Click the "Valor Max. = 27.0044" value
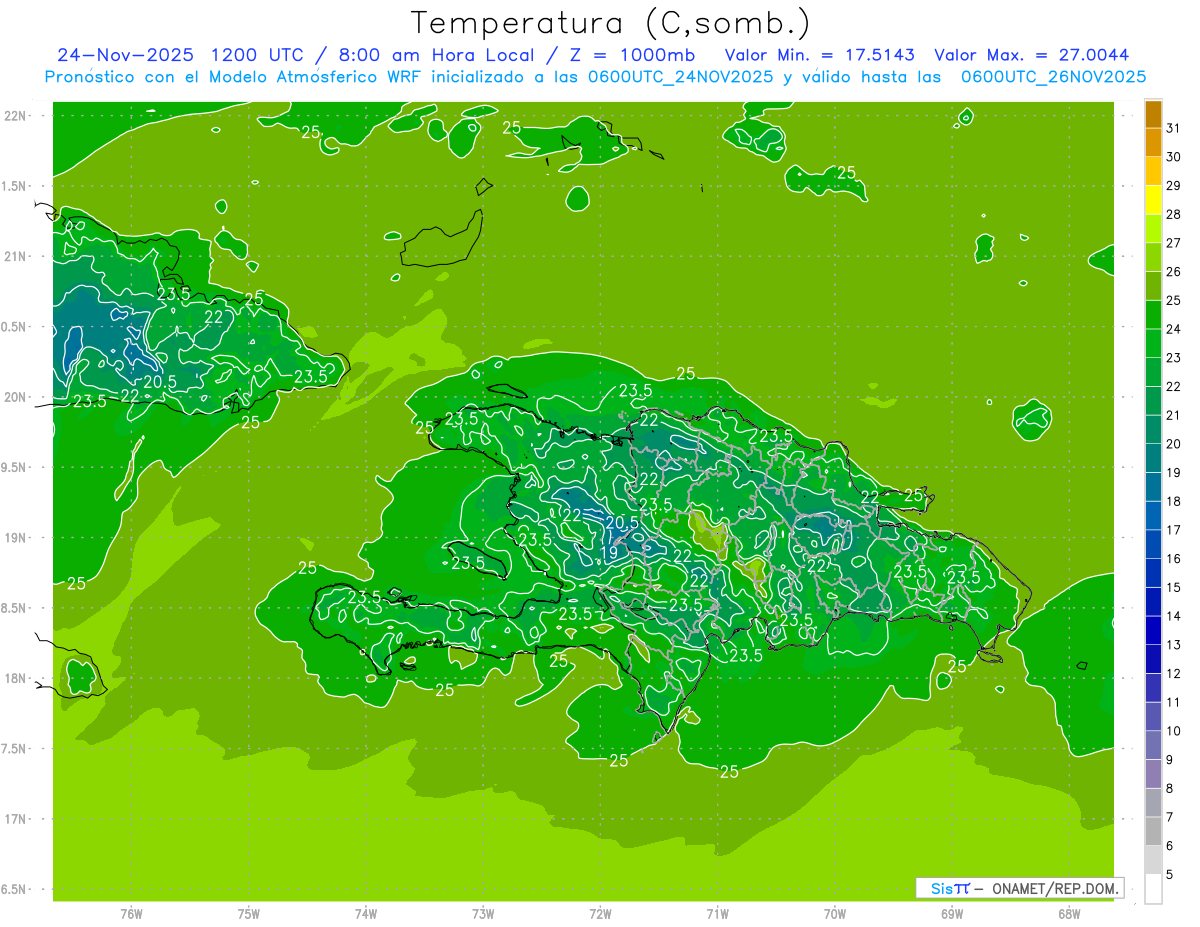Screen dimensions: 1200x927 (x=1031, y=55)
